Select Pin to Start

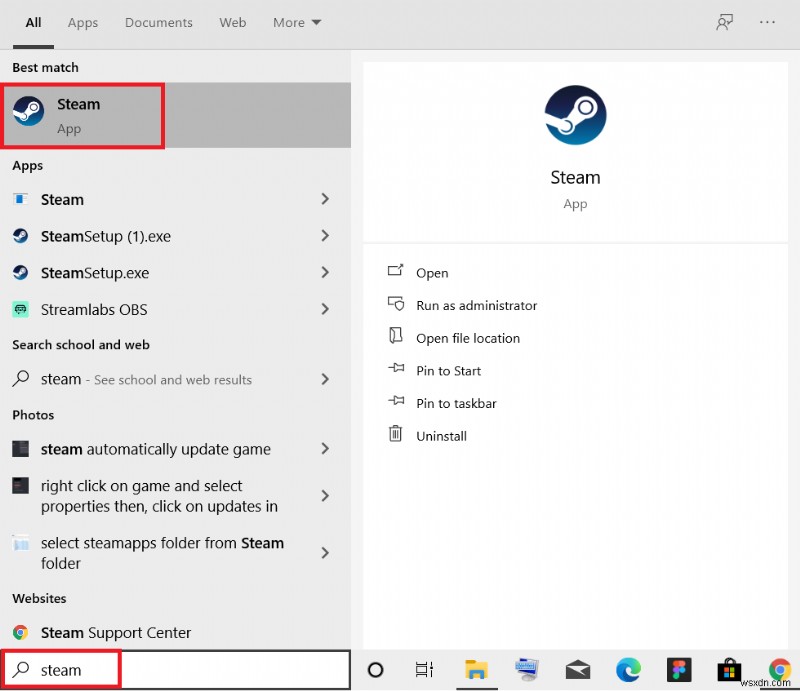(x=448, y=371)
